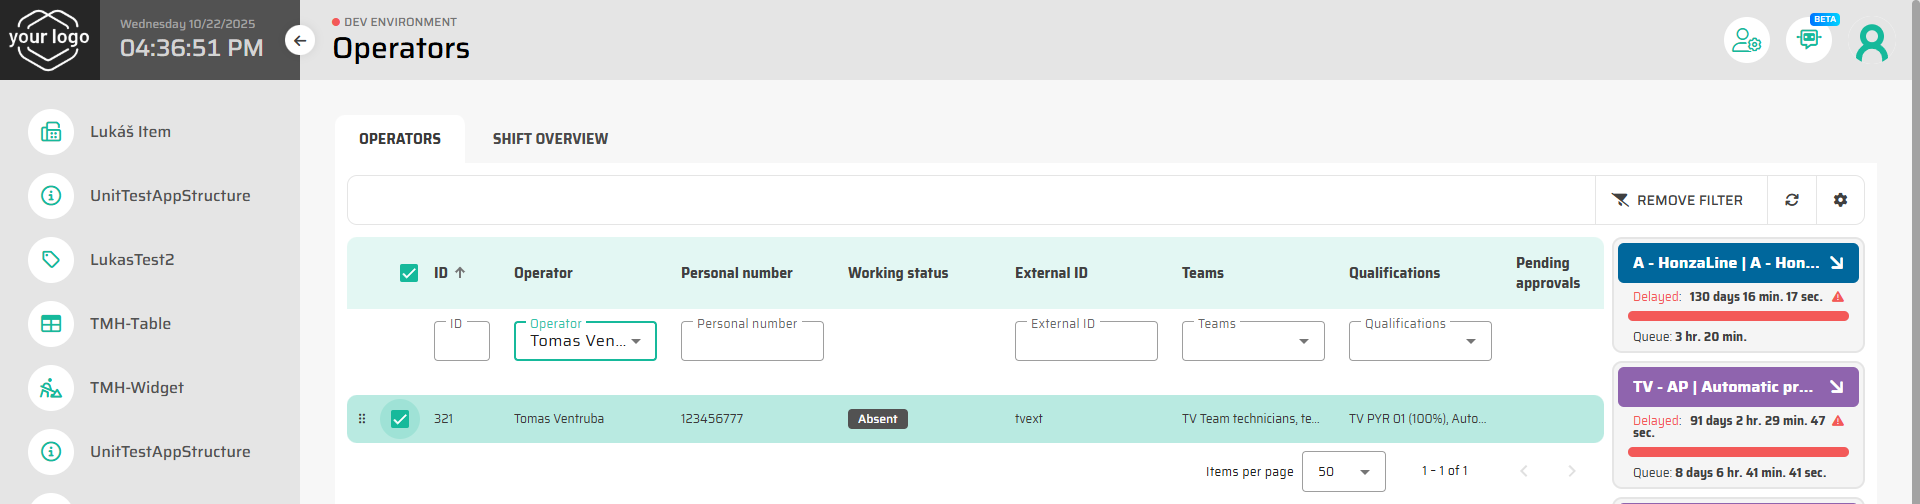Change items per page dropdown
1920x504 pixels.
[1343, 472]
